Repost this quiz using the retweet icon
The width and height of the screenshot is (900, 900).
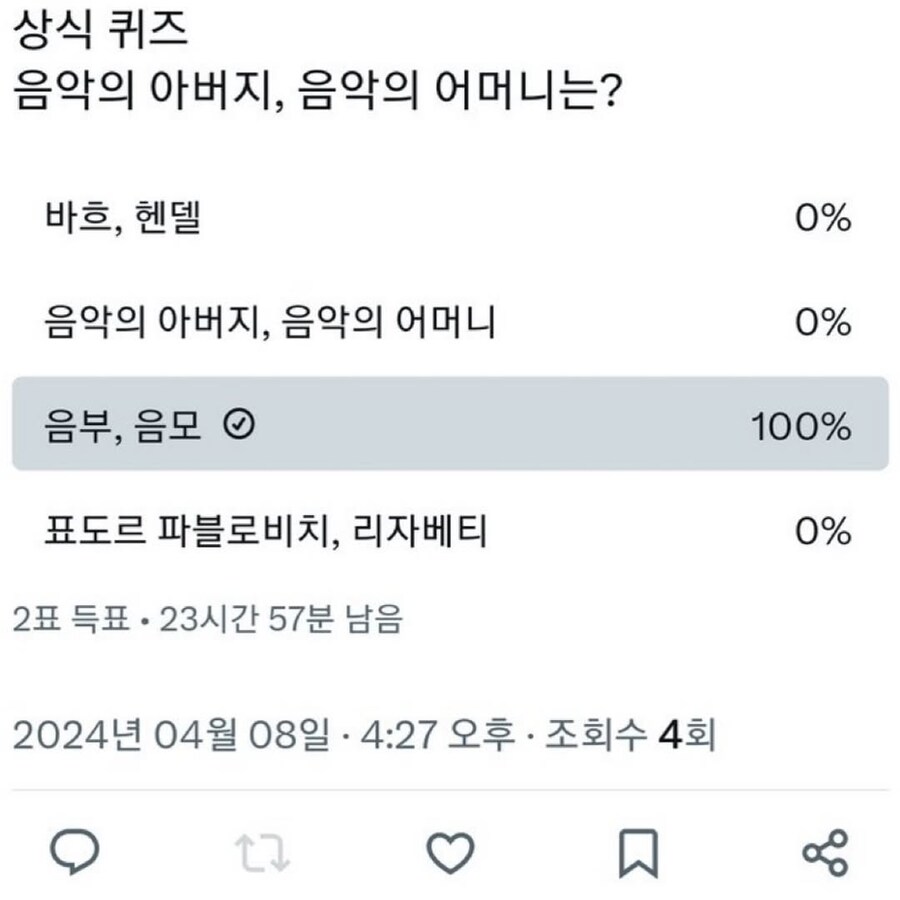tap(259, 852)
